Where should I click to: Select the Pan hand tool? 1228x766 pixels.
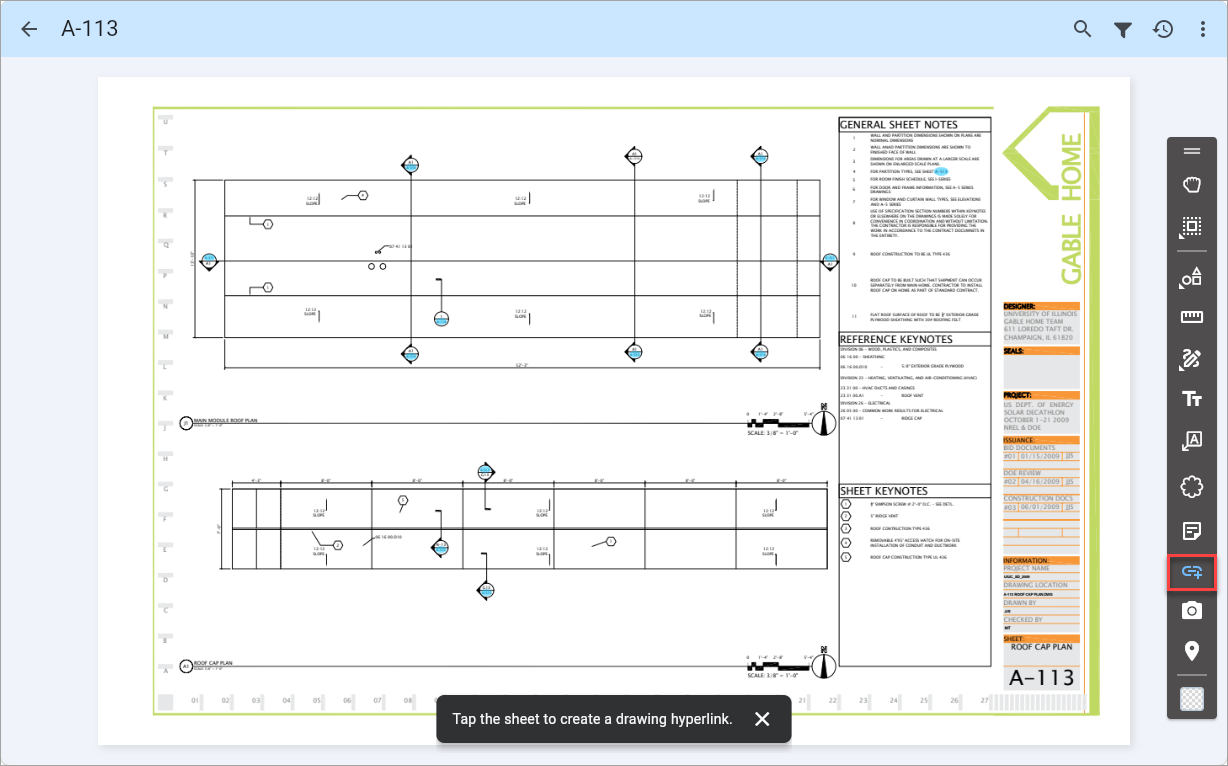(x=1191, y=185)
